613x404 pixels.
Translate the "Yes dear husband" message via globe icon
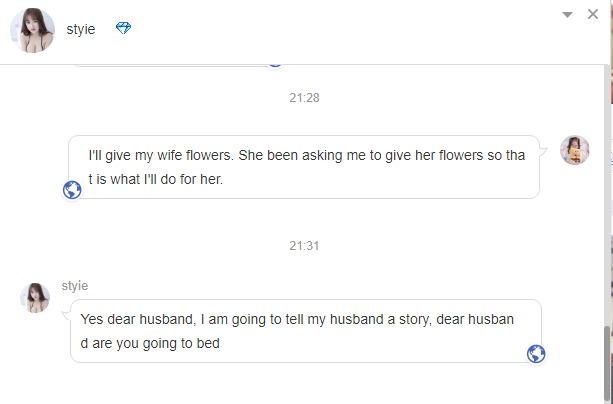(536, 353)
